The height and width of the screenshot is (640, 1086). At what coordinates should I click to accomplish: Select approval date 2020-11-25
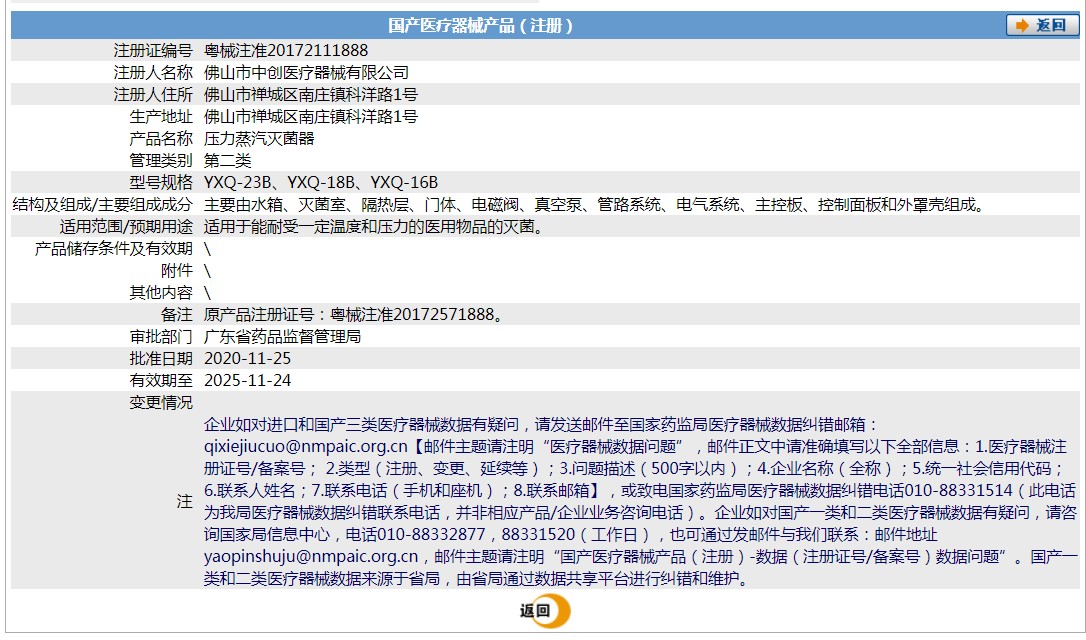click(x=247, y=359)
